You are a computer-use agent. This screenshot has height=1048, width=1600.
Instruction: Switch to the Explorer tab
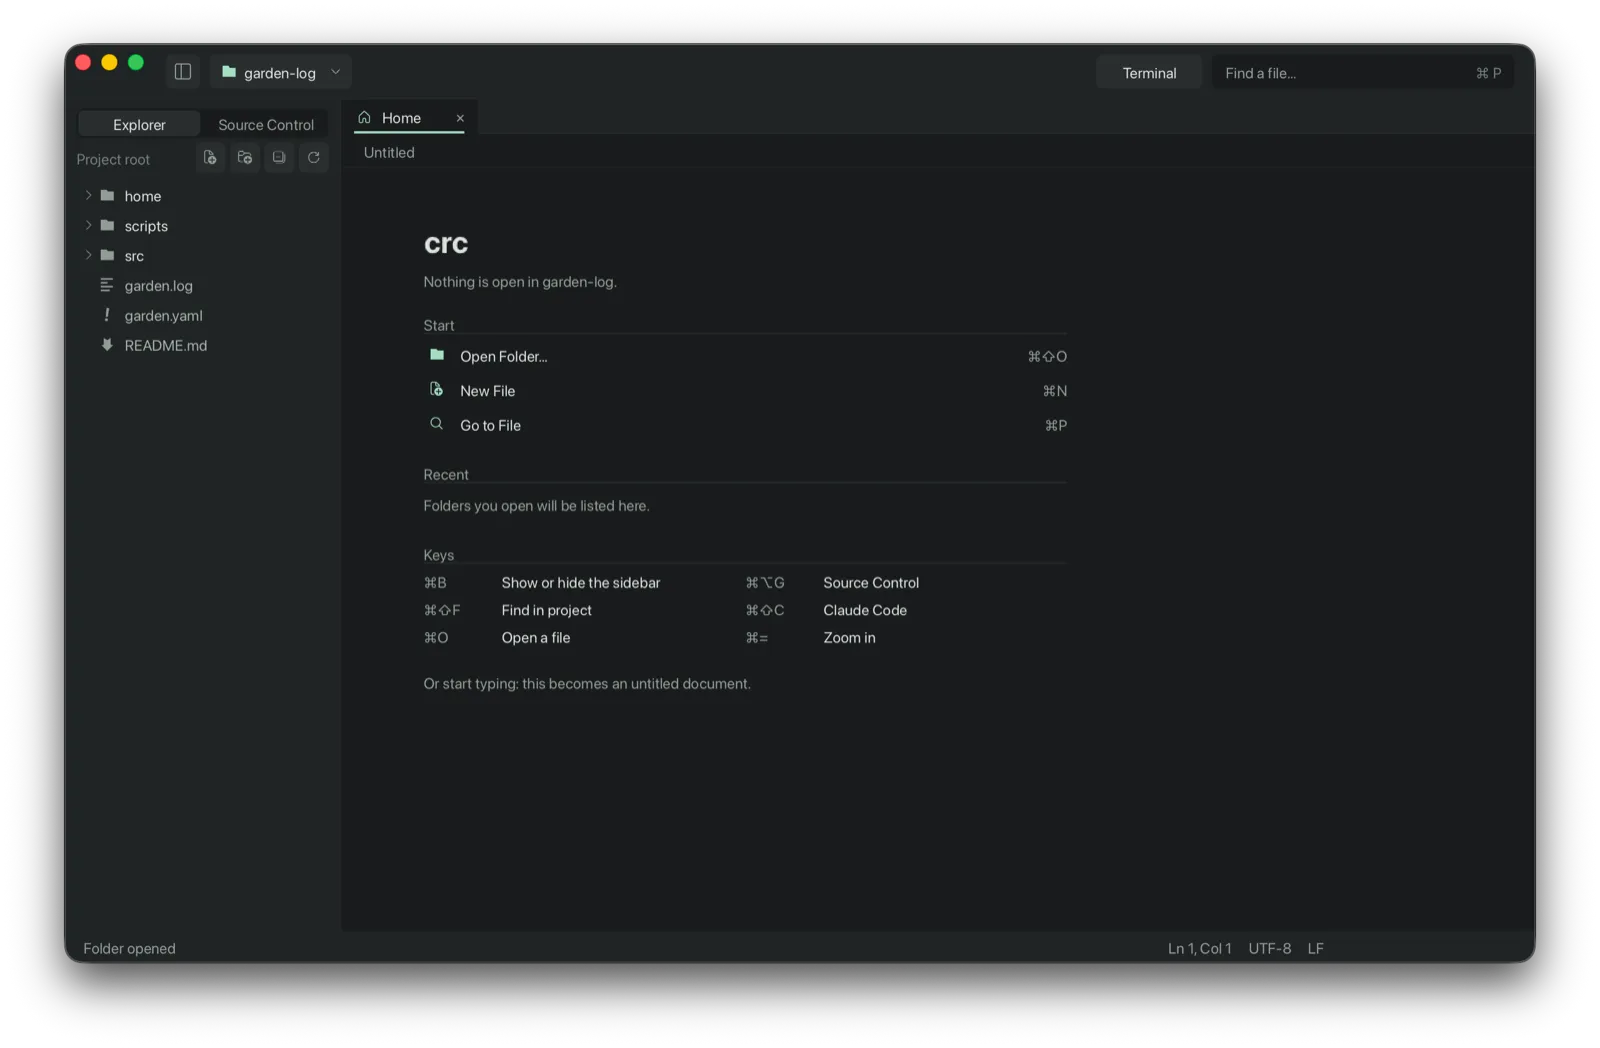coord(139,125)
